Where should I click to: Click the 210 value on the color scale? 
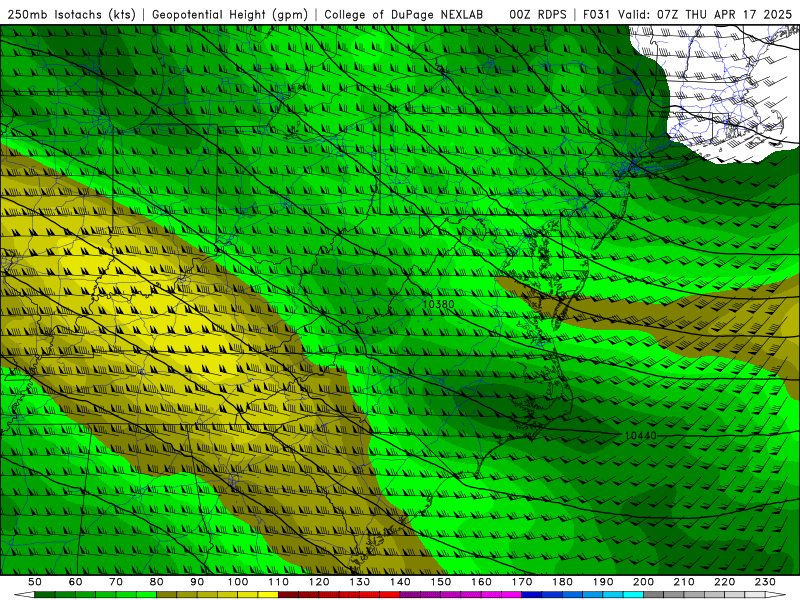684,582
